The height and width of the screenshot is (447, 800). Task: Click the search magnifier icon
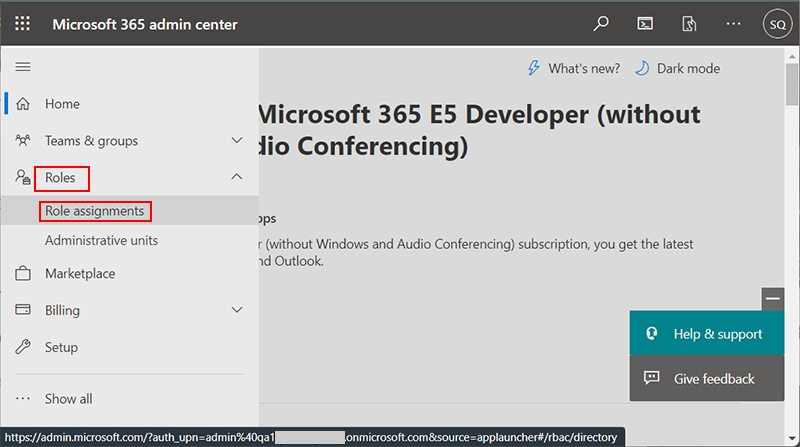click(x=601, y=23)
